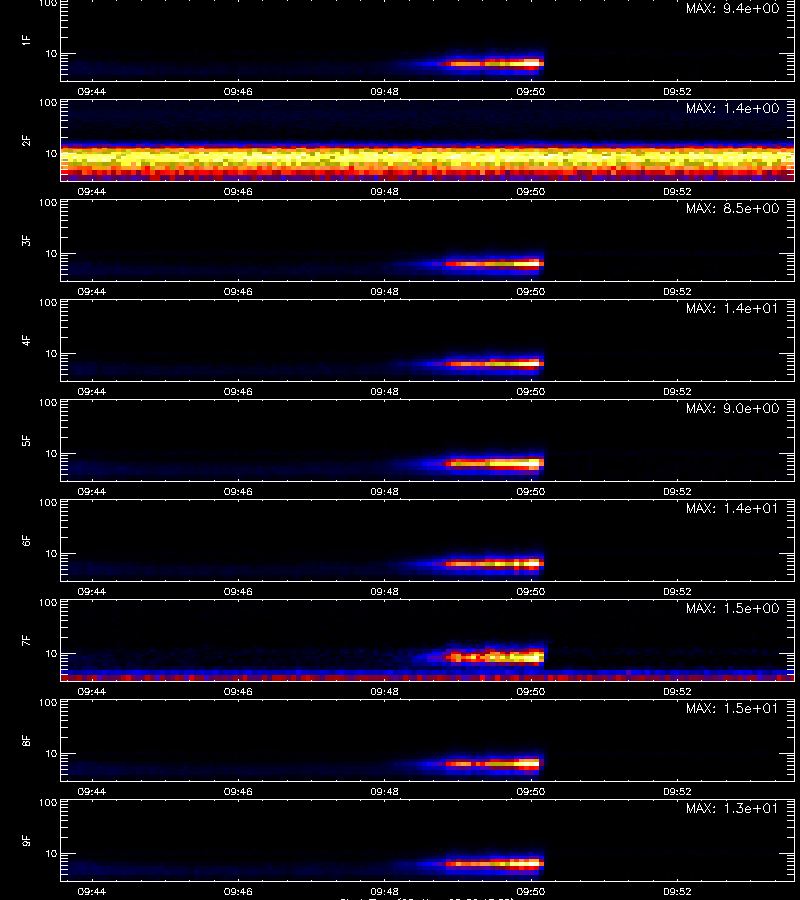
Task: Select the 1F axis label
Action: point(26,40)
